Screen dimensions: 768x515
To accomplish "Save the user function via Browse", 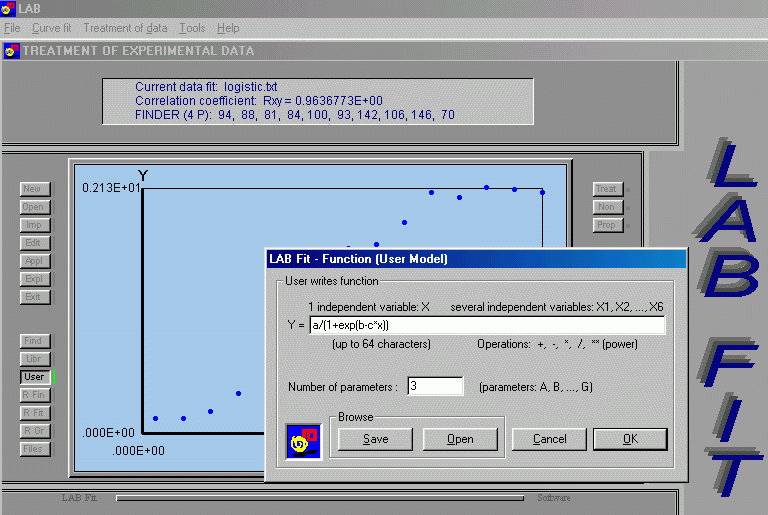I will pyautogui.click(x=375, y=439).
